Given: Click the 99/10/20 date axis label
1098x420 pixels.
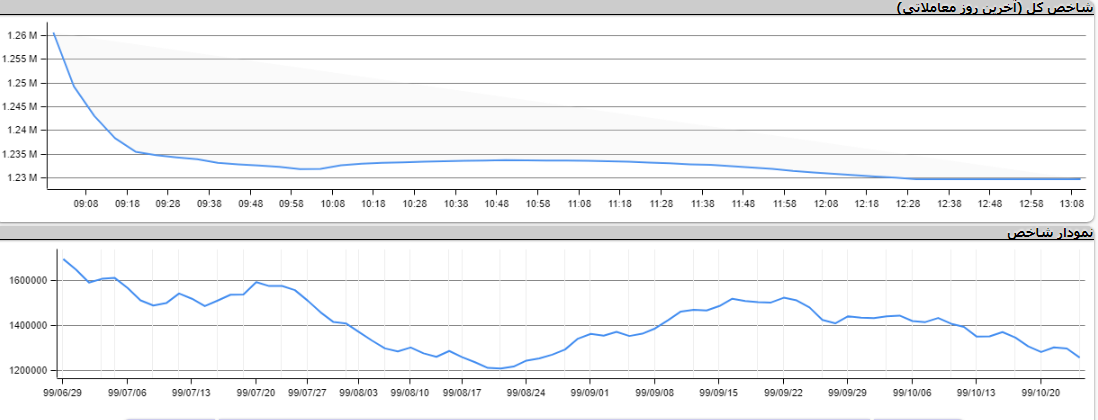Looking at the screenshot, I should click(x=1043, y=393).
